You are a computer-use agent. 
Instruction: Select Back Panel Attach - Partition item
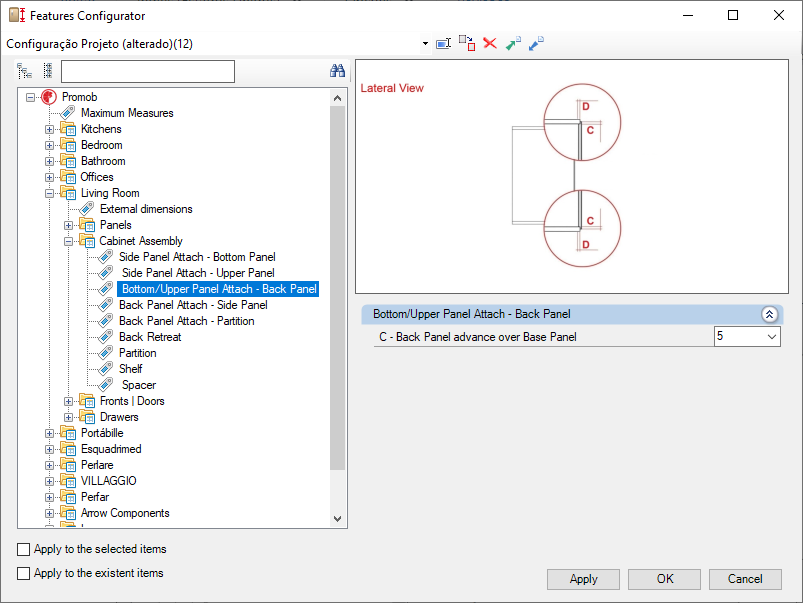click(x=186, y=321)
